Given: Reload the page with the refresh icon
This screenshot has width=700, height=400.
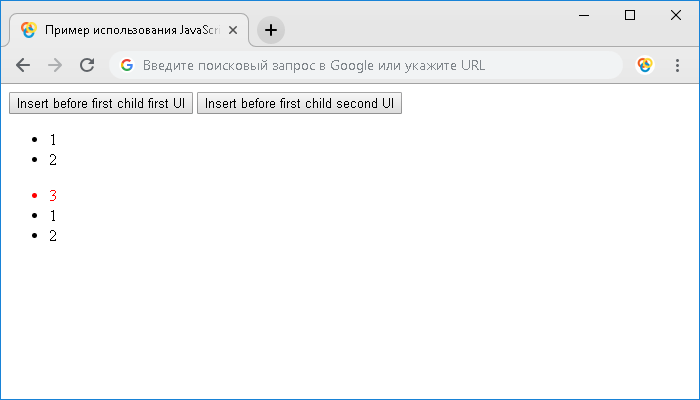Looking at the screenshot, I should click(x=87, y=65).
